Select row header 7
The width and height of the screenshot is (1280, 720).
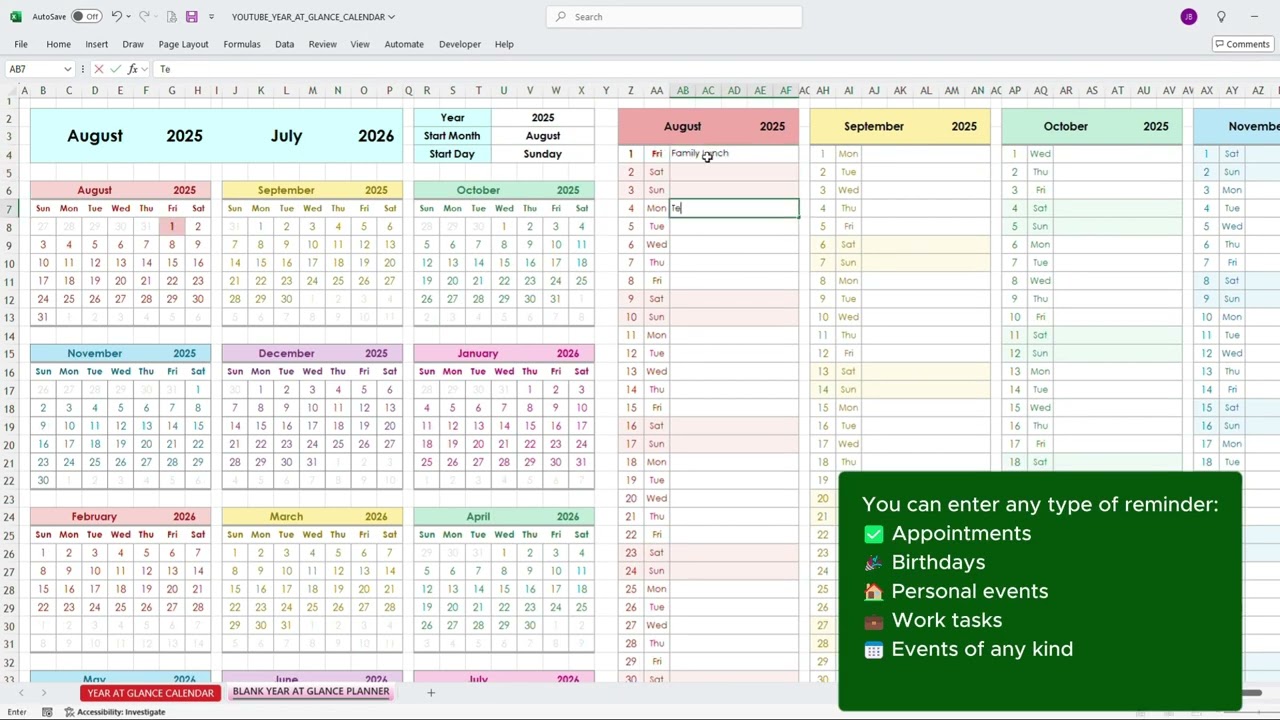point(9,208)
